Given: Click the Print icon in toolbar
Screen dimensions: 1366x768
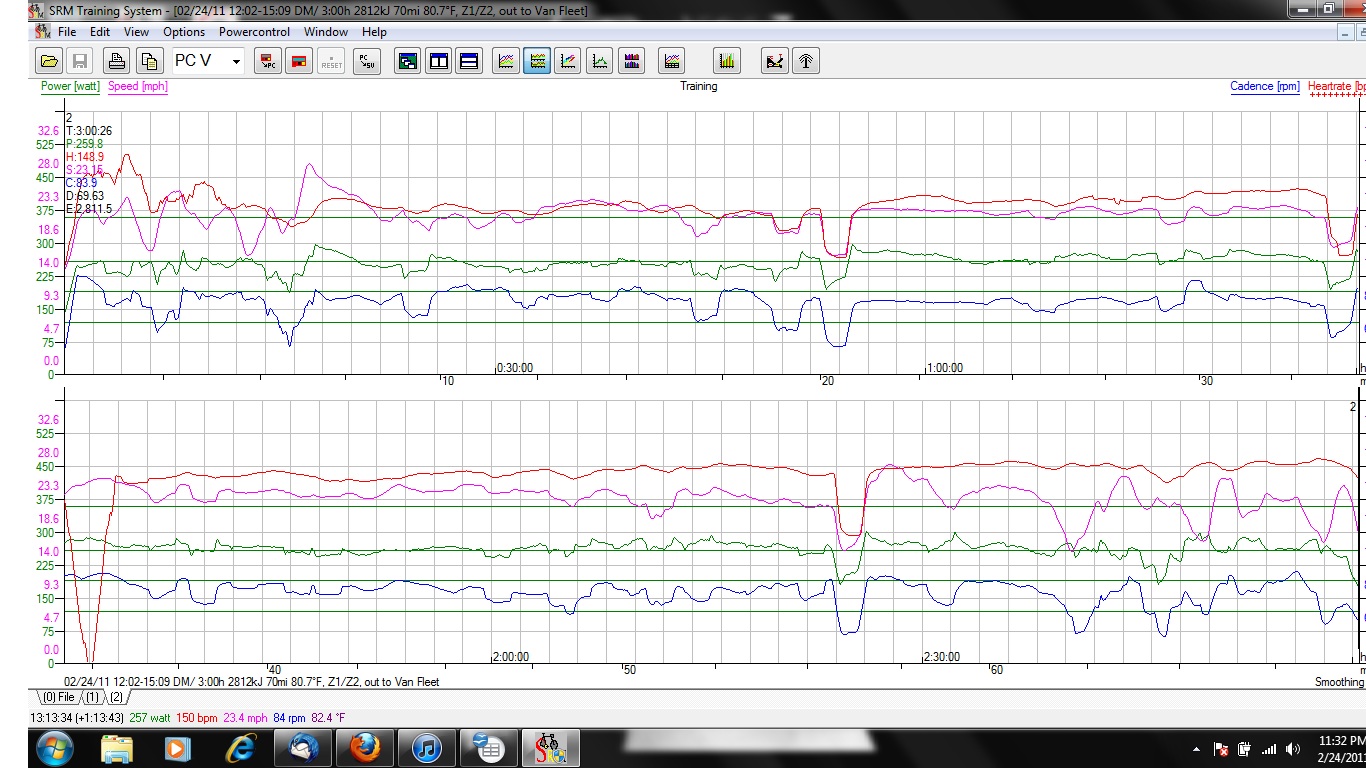Looking at the screenshot, I should [117, 61].
